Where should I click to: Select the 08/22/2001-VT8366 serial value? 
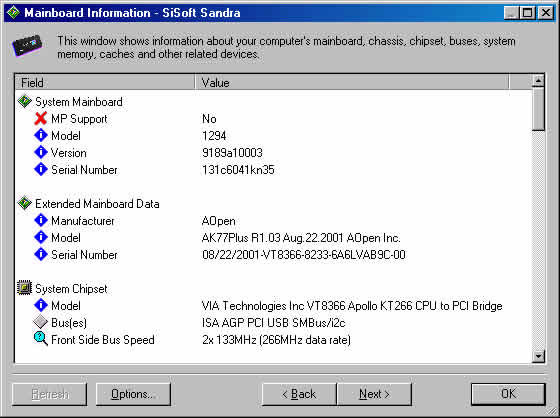304,255
